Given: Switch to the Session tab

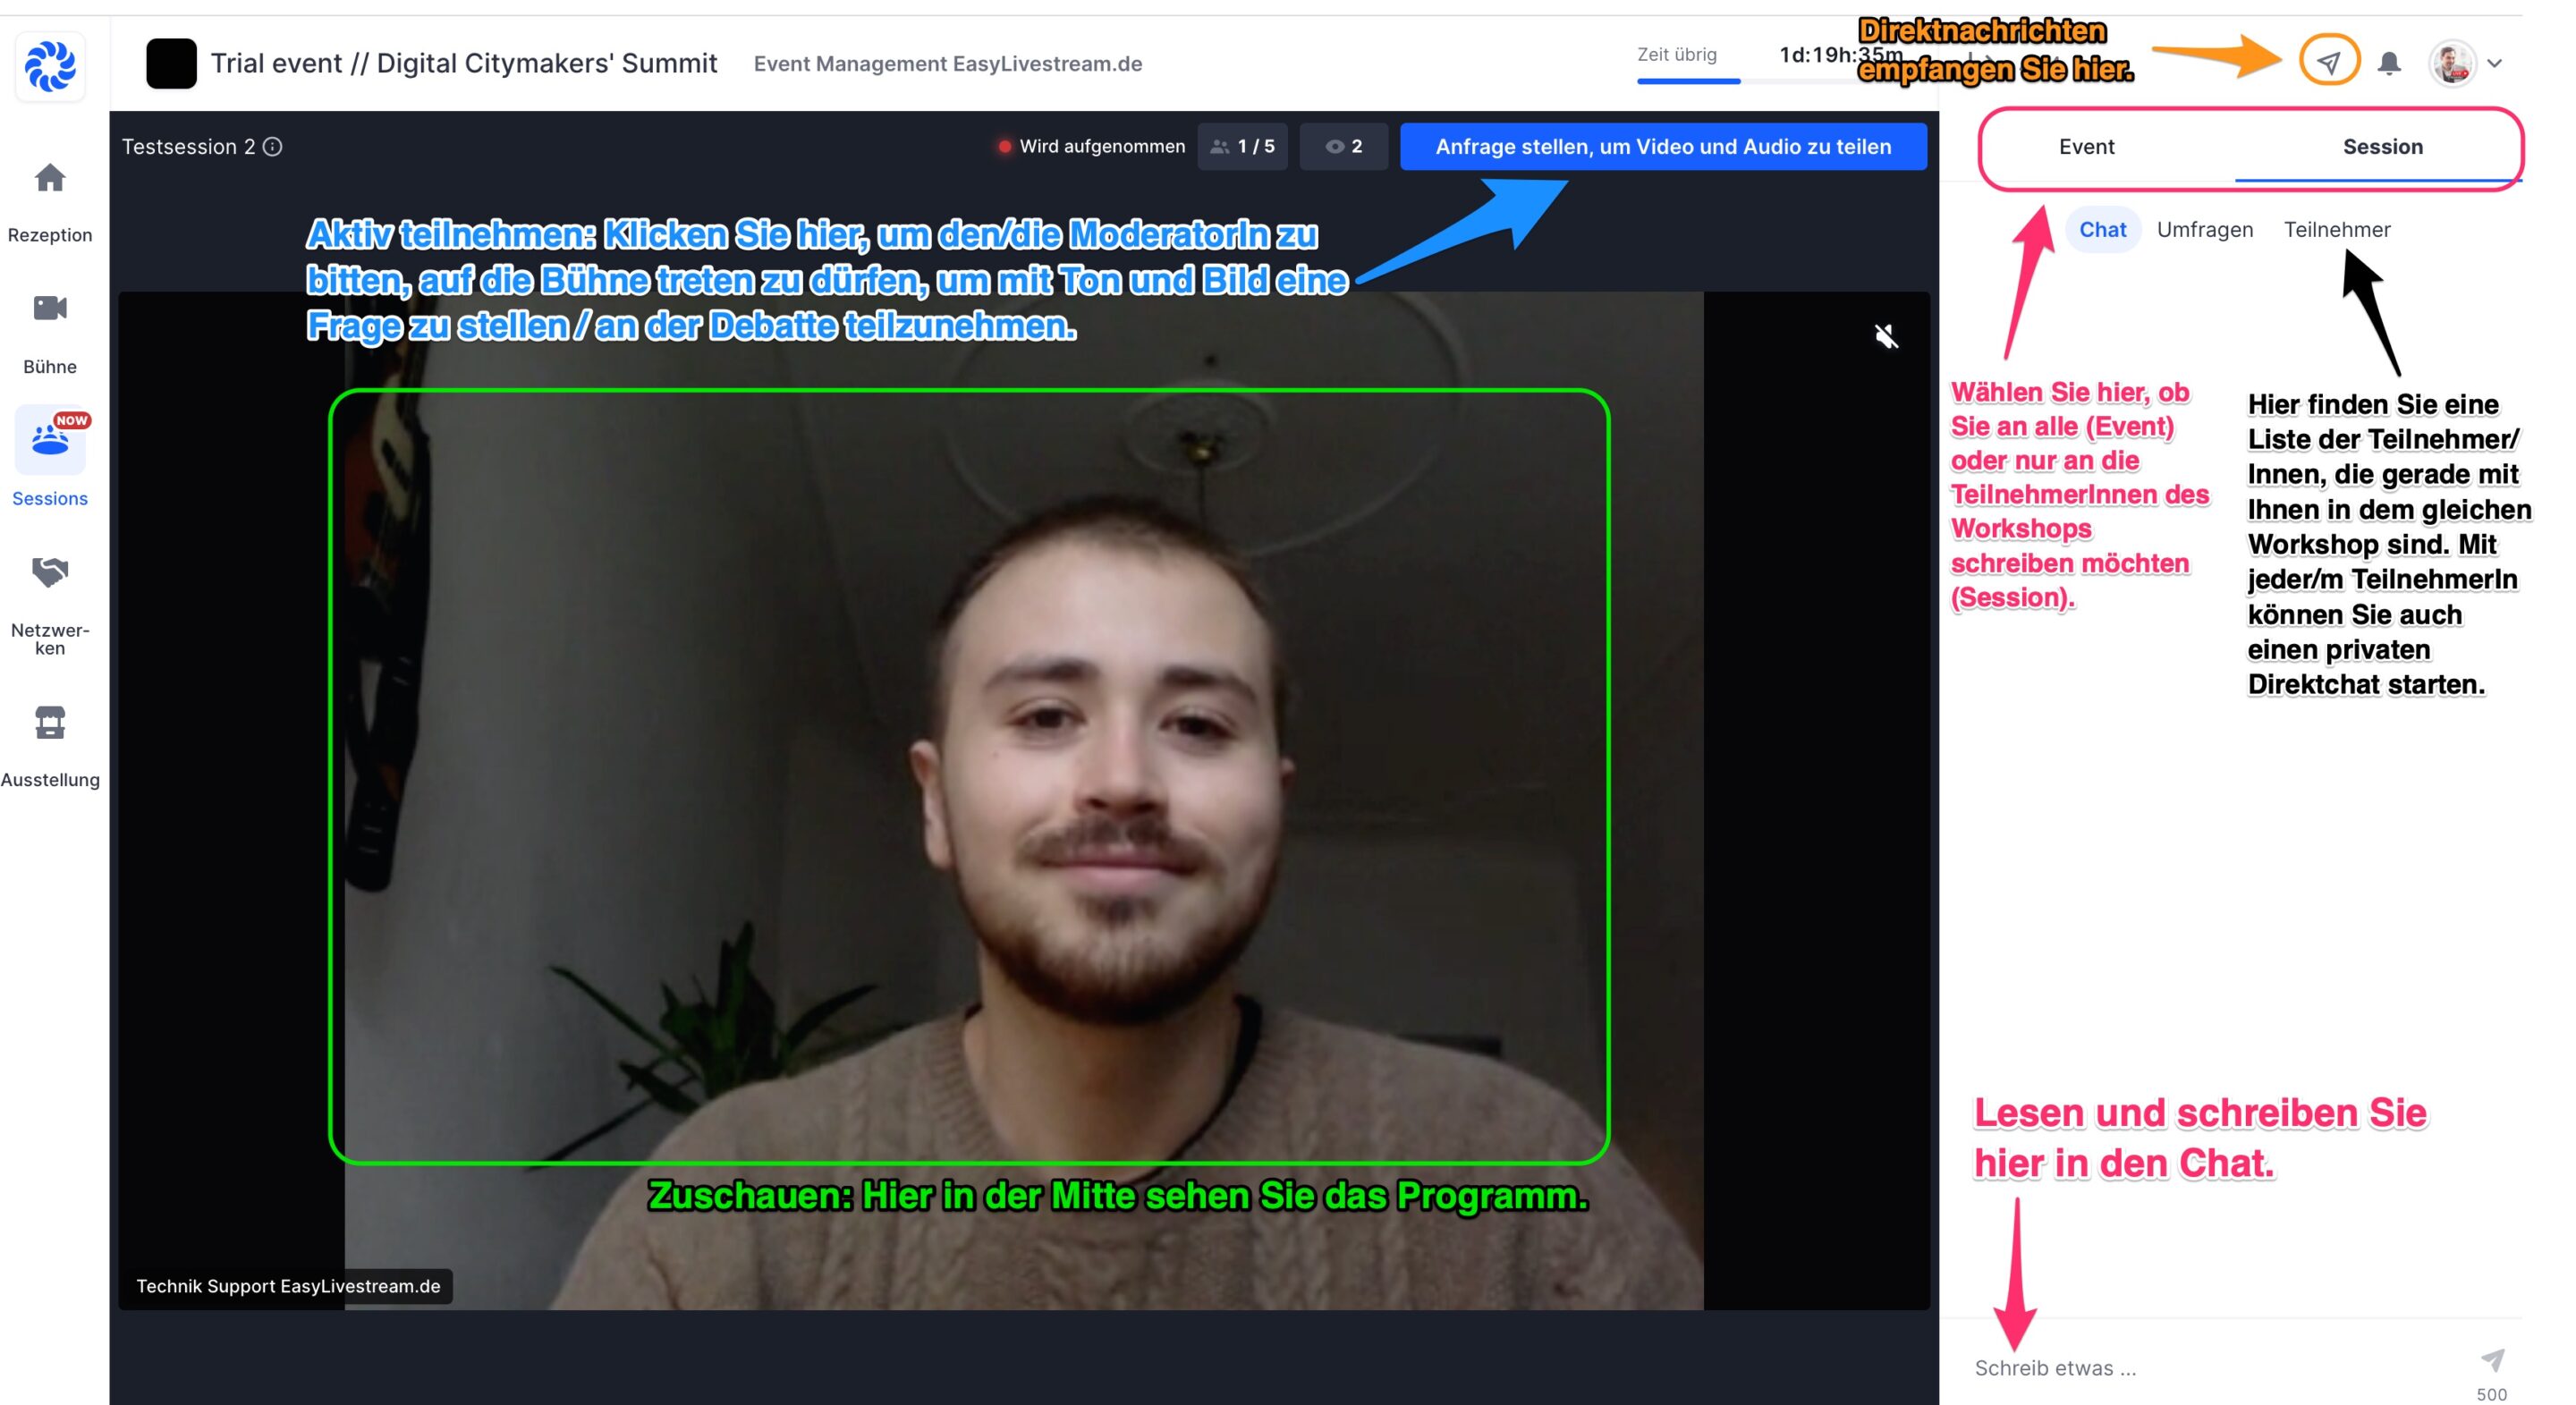Looking at the screenshot, I should [2382, 147].
